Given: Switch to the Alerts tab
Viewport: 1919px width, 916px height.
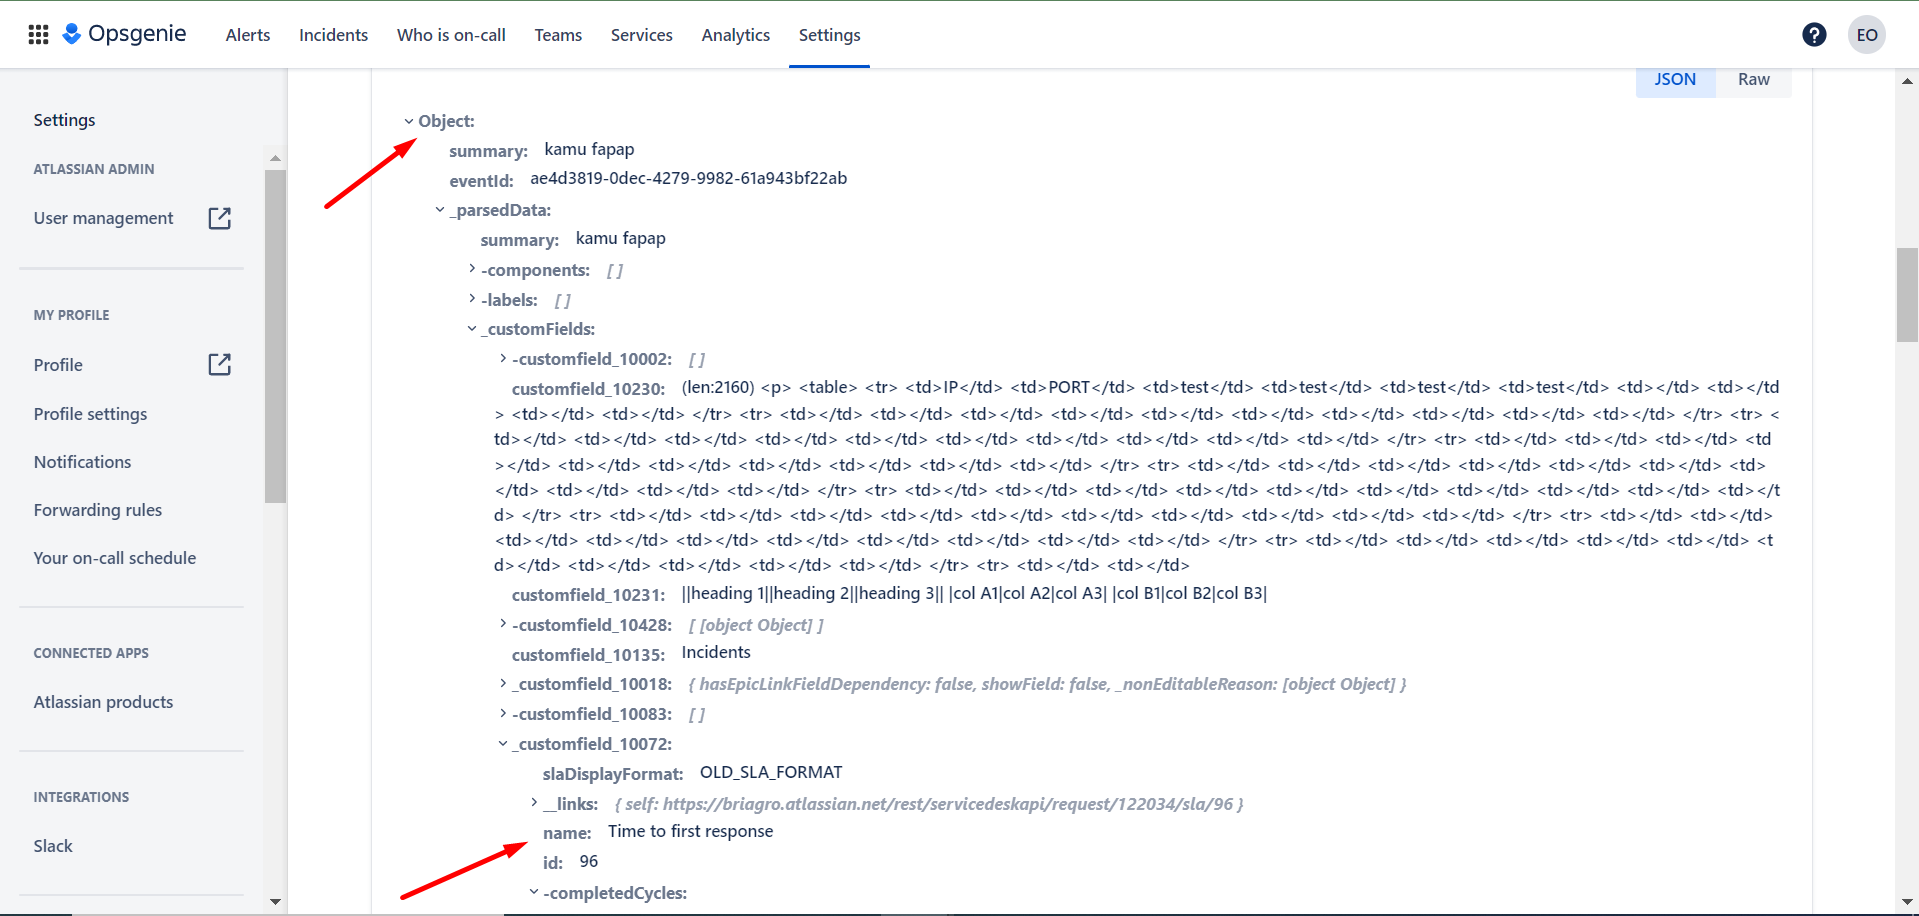Looking at the screenshot, I should click(x=247, y=34).
